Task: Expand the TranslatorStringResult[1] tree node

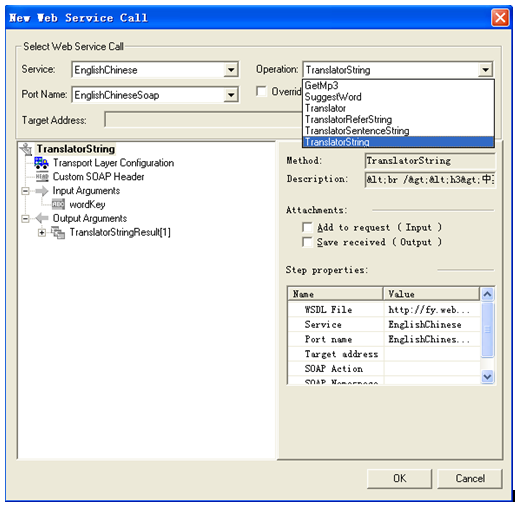Action: coord(42,233)
